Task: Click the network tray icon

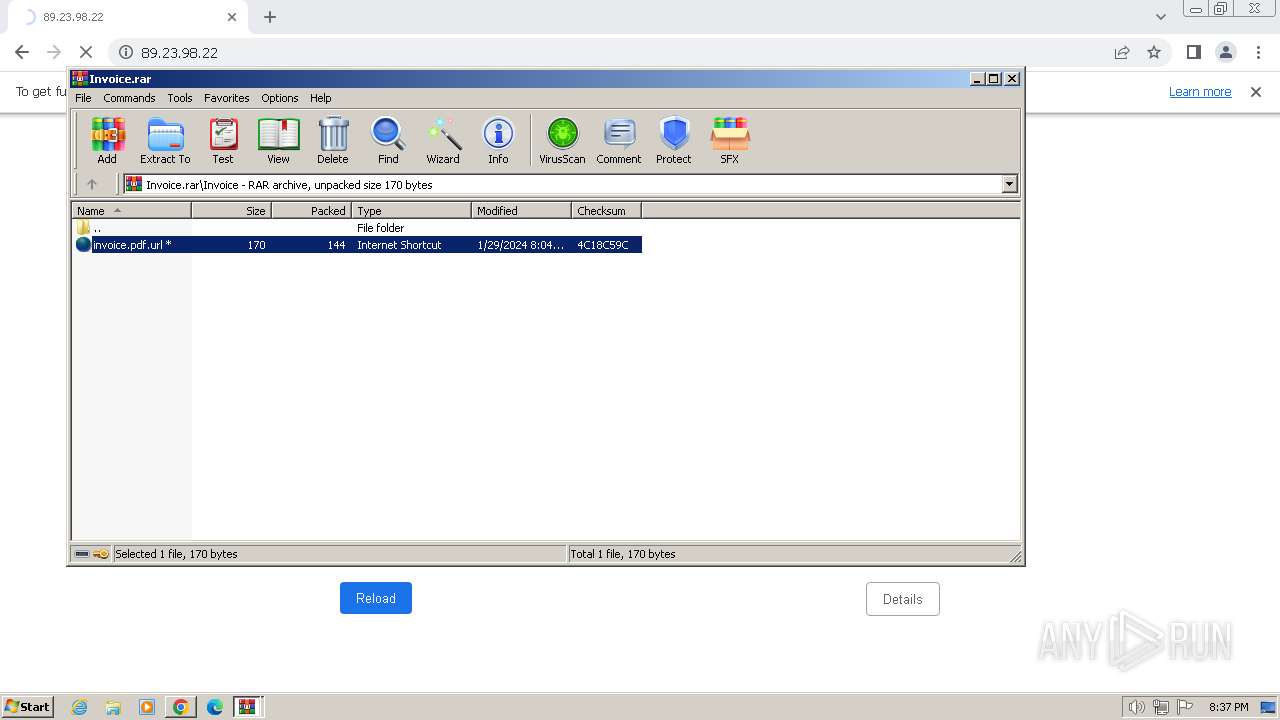Action: click(1161, 707)
